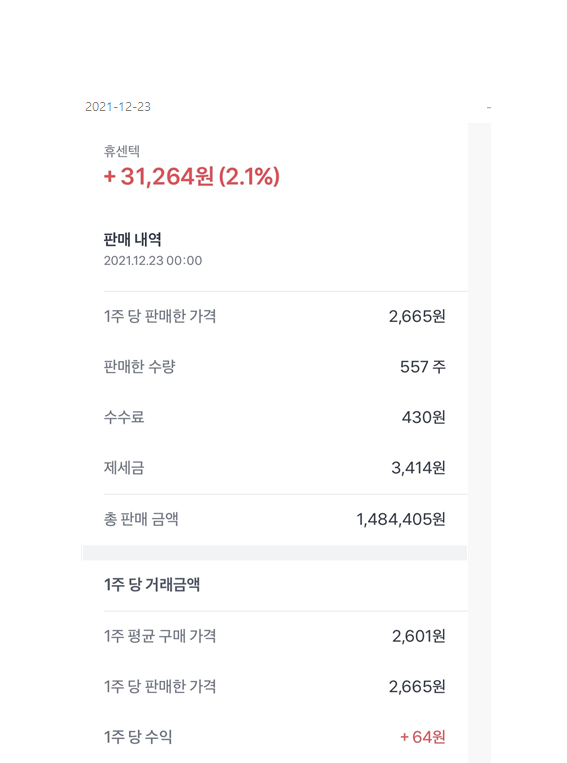567x763 pixels.
Task: Click the 557 주 quantity value
Action: coord(423,366)
